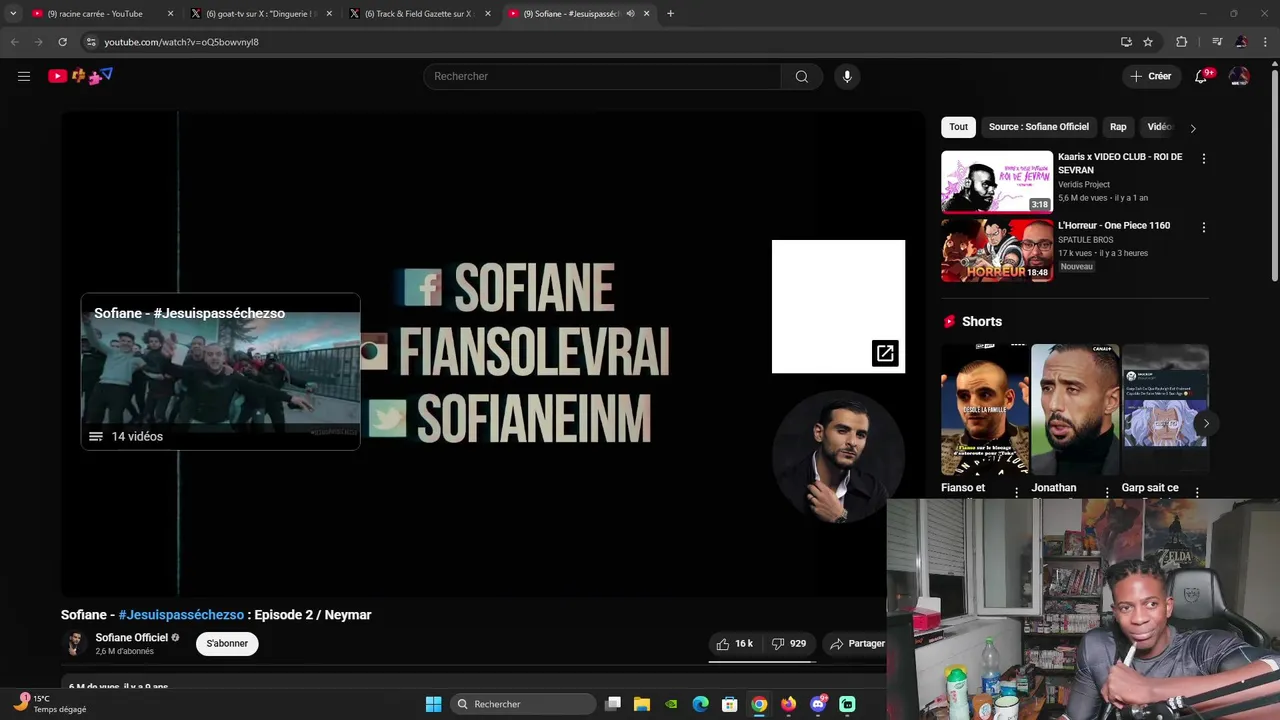Open File Explorer from taskbar
Viewport: 1280px width, 720px height.
pos(642,704)
